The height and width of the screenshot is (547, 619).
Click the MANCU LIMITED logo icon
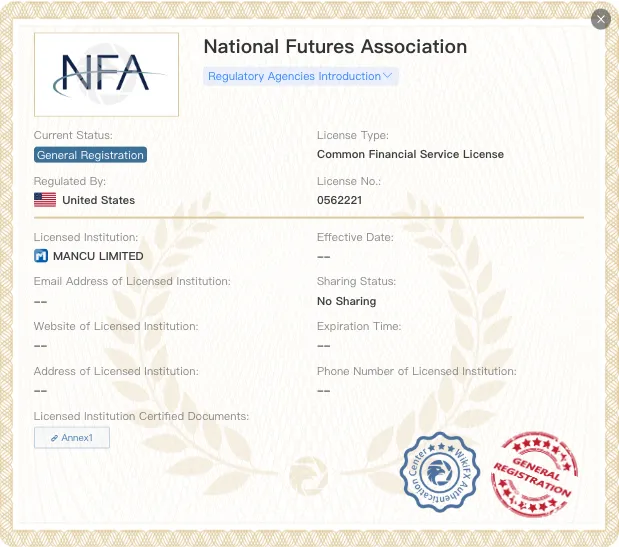coord(41,256)
